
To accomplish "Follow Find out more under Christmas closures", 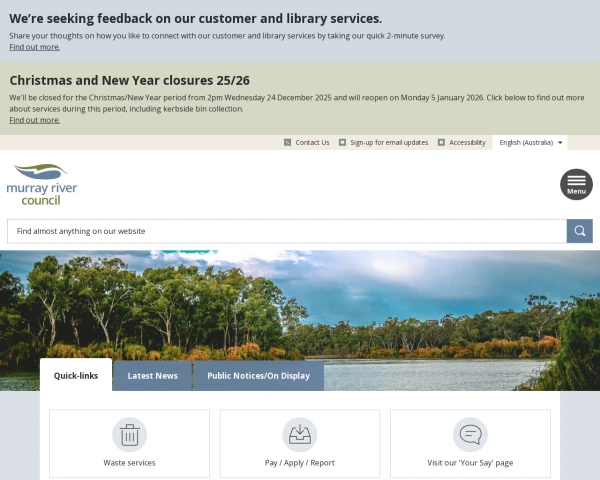I will tap(34, 120).
